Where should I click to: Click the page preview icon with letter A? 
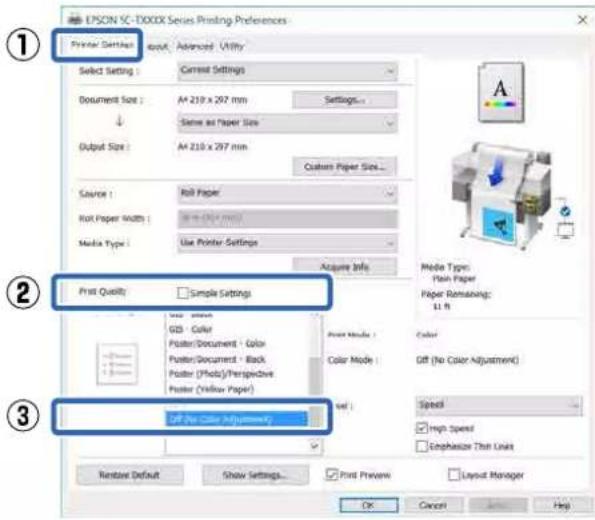[501, 93]
